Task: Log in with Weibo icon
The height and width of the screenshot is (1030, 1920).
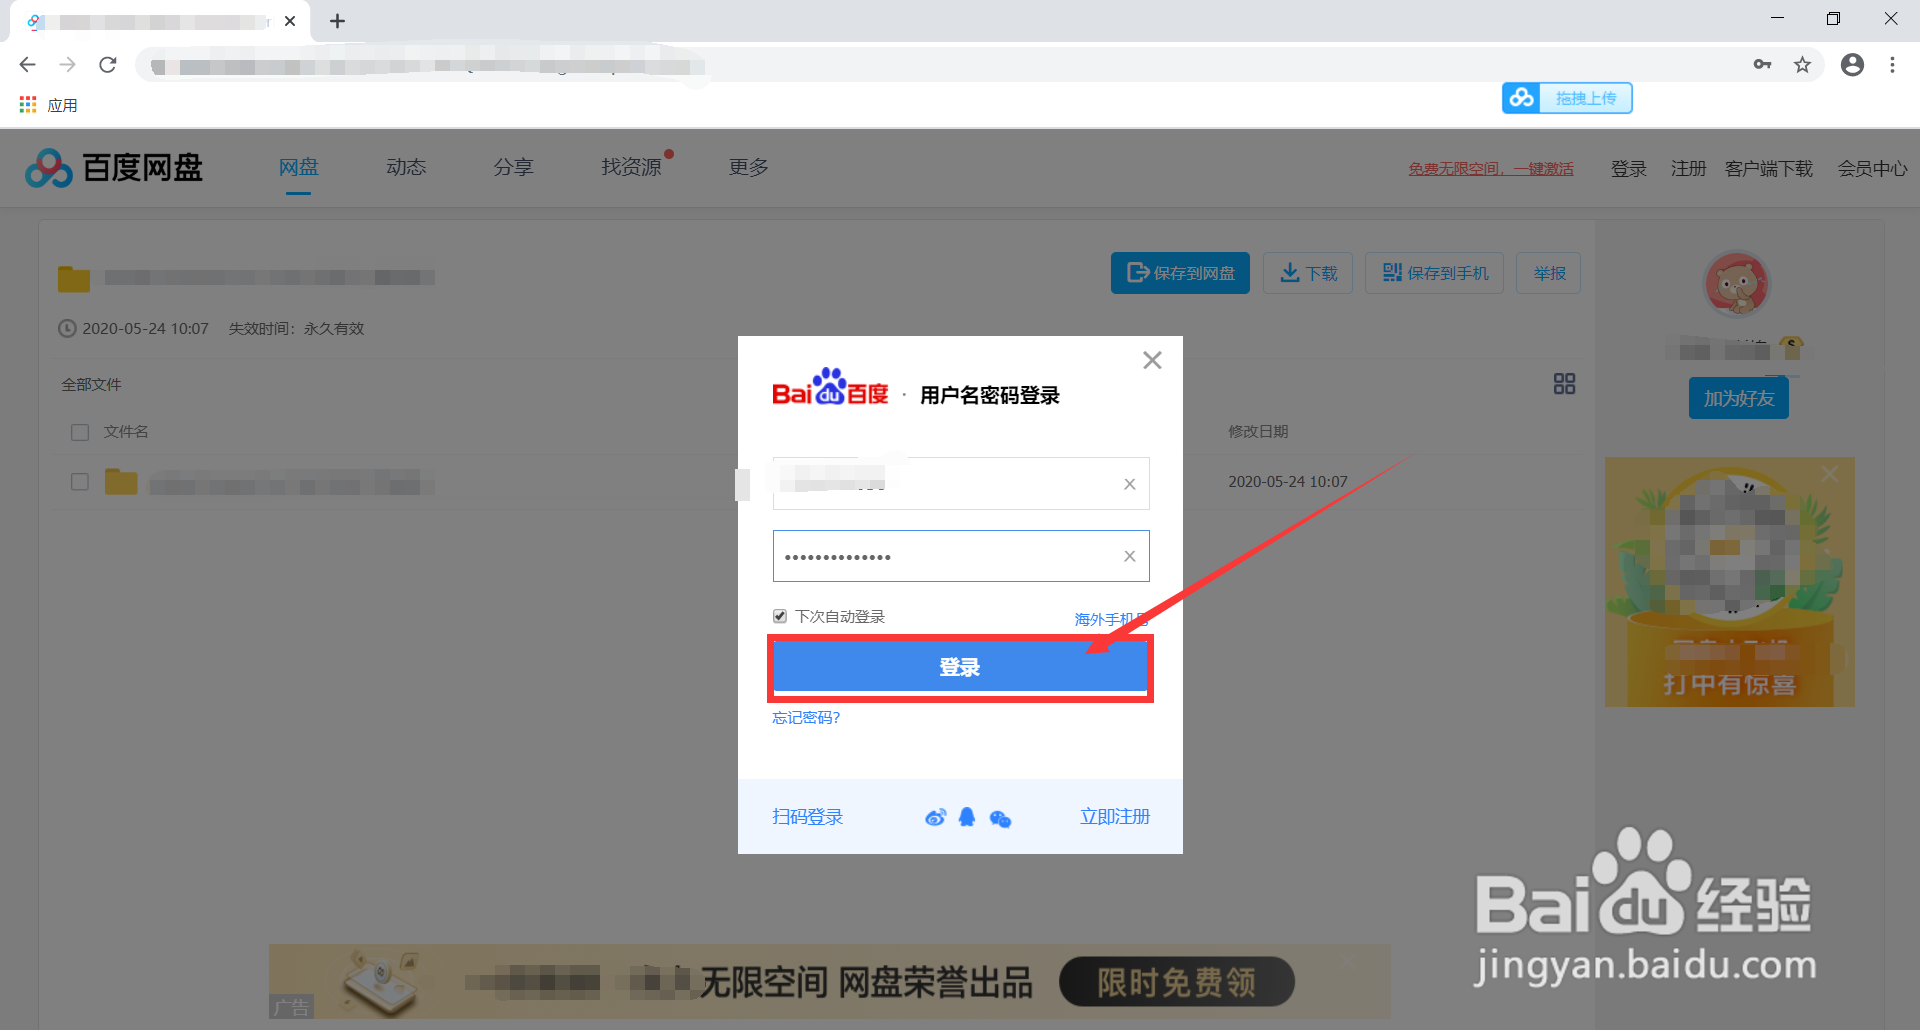Action: [x=935, y=818]
